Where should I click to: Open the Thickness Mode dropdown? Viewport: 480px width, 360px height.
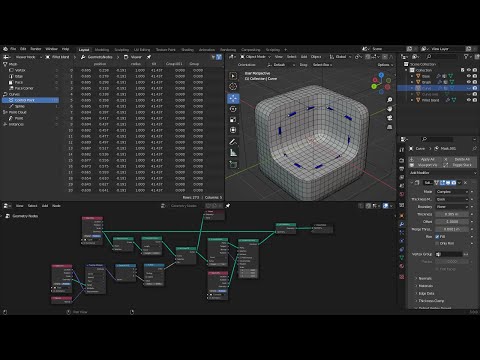pos(452,199)
